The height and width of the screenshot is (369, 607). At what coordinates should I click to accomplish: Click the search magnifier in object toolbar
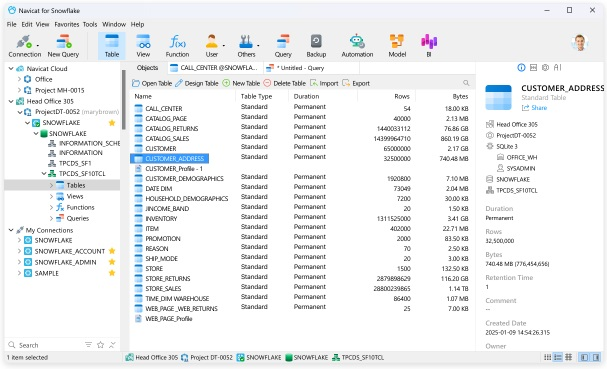466,83
